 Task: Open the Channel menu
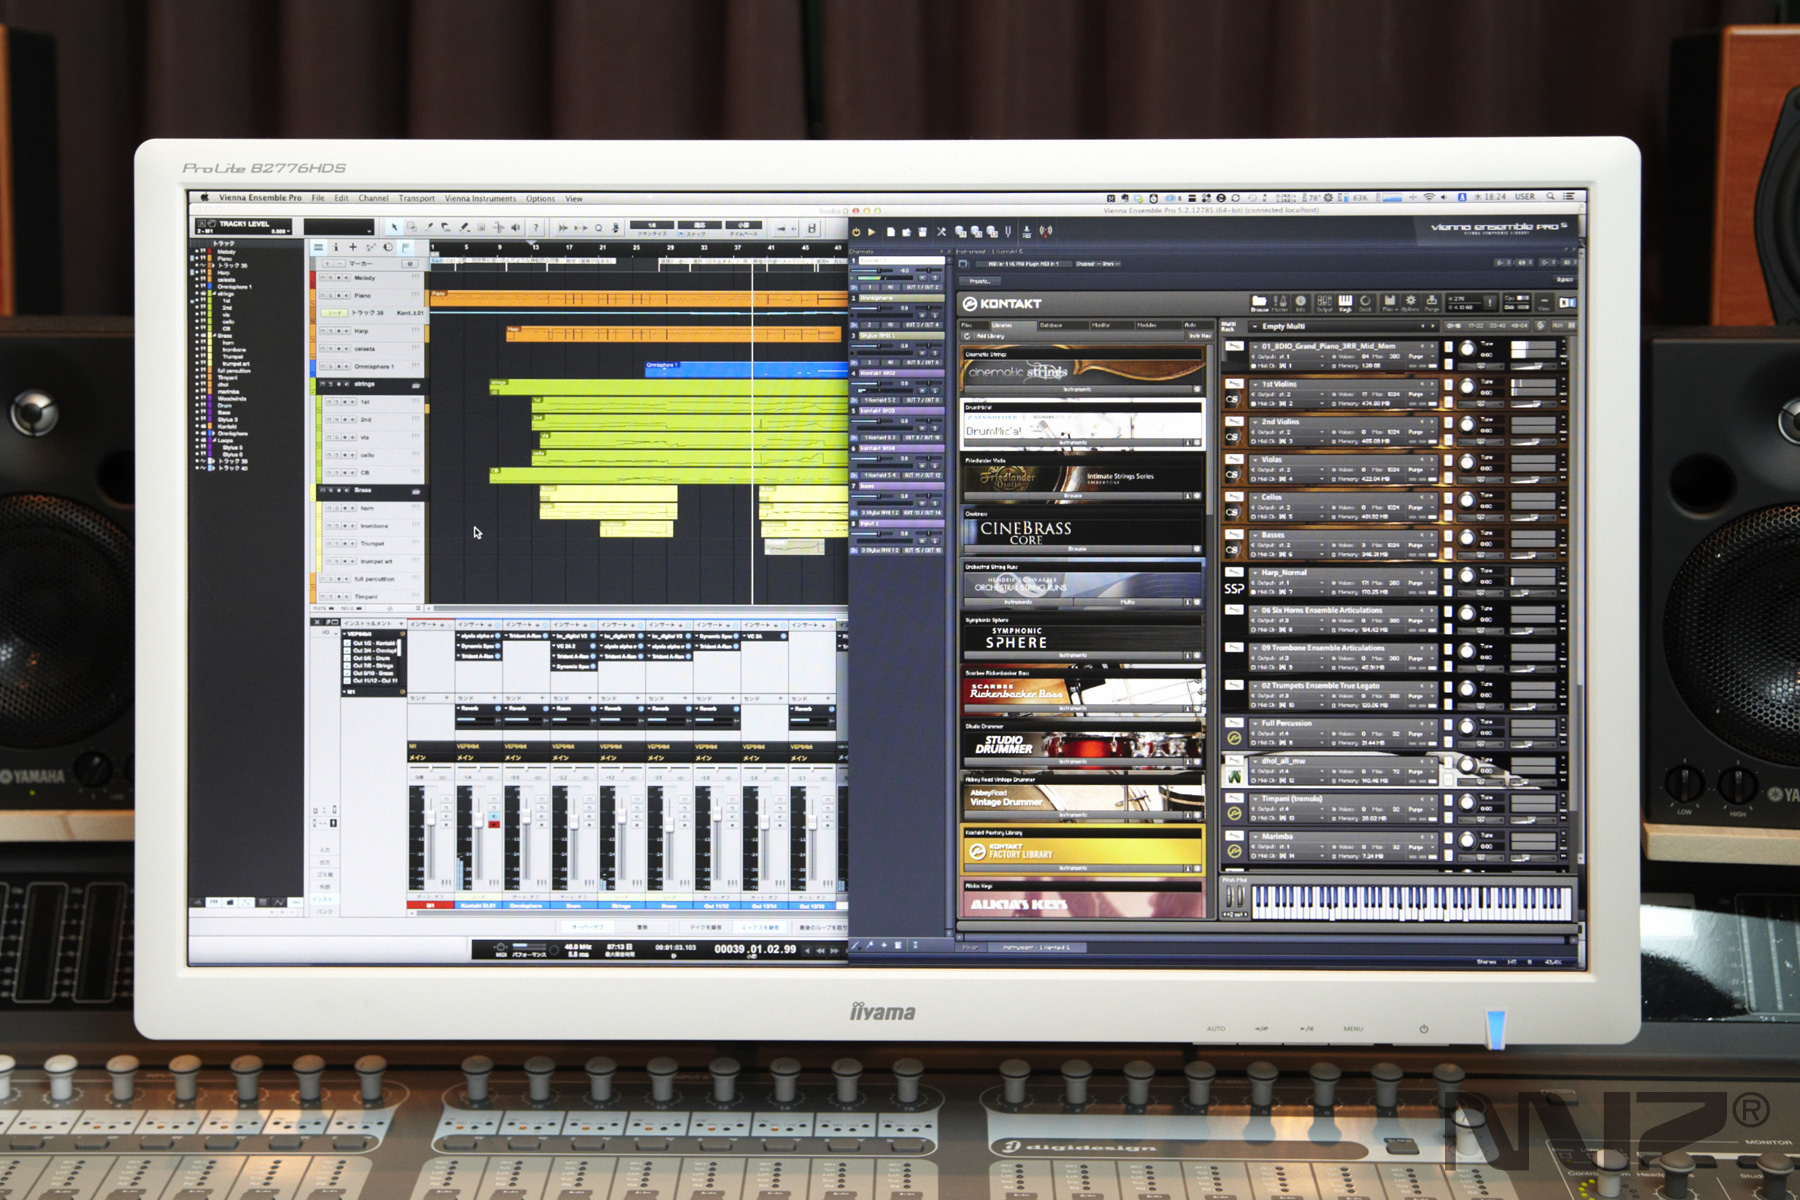373,198
